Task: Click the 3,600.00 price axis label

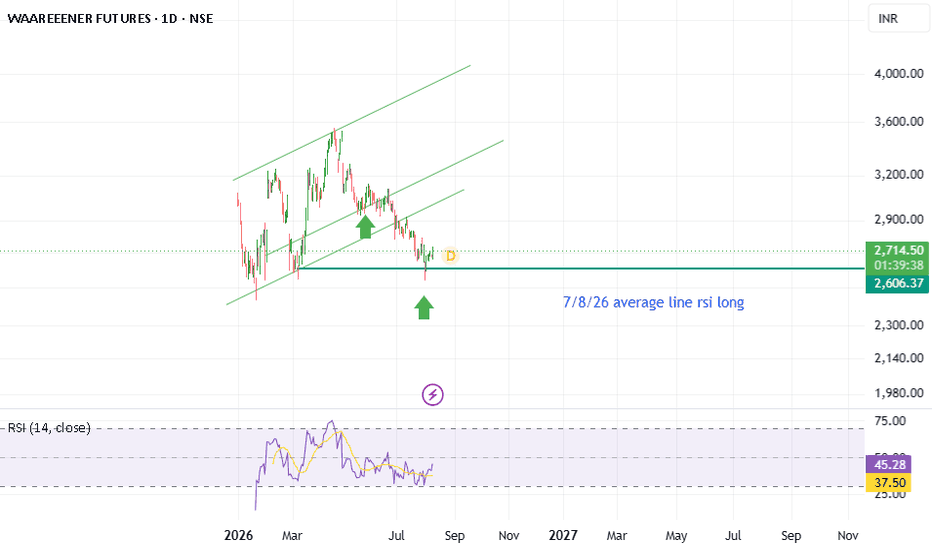Action: [899, 122]
